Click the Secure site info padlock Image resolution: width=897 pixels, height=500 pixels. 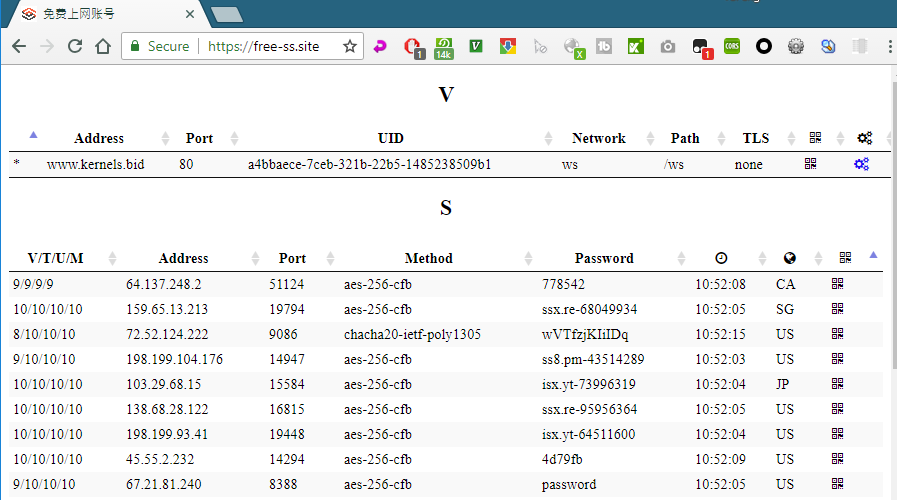pos(135,46)
